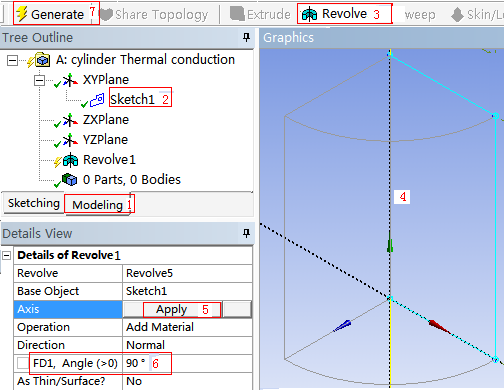Screen dimensions: 504x390
Task: Click Apply for the Axis selection
Action: tap(172, 309)
